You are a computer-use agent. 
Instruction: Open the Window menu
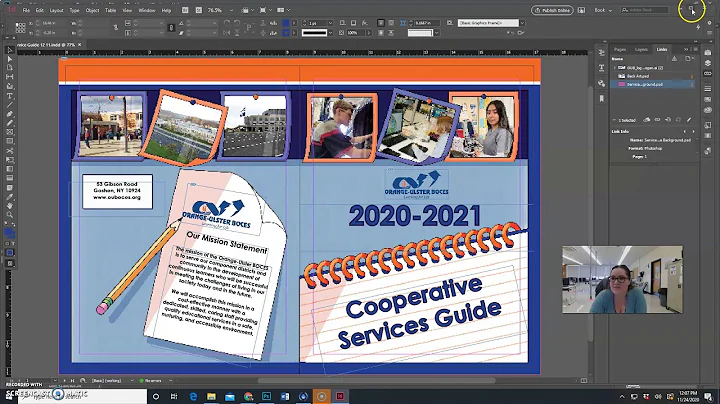tap(147, 10)
